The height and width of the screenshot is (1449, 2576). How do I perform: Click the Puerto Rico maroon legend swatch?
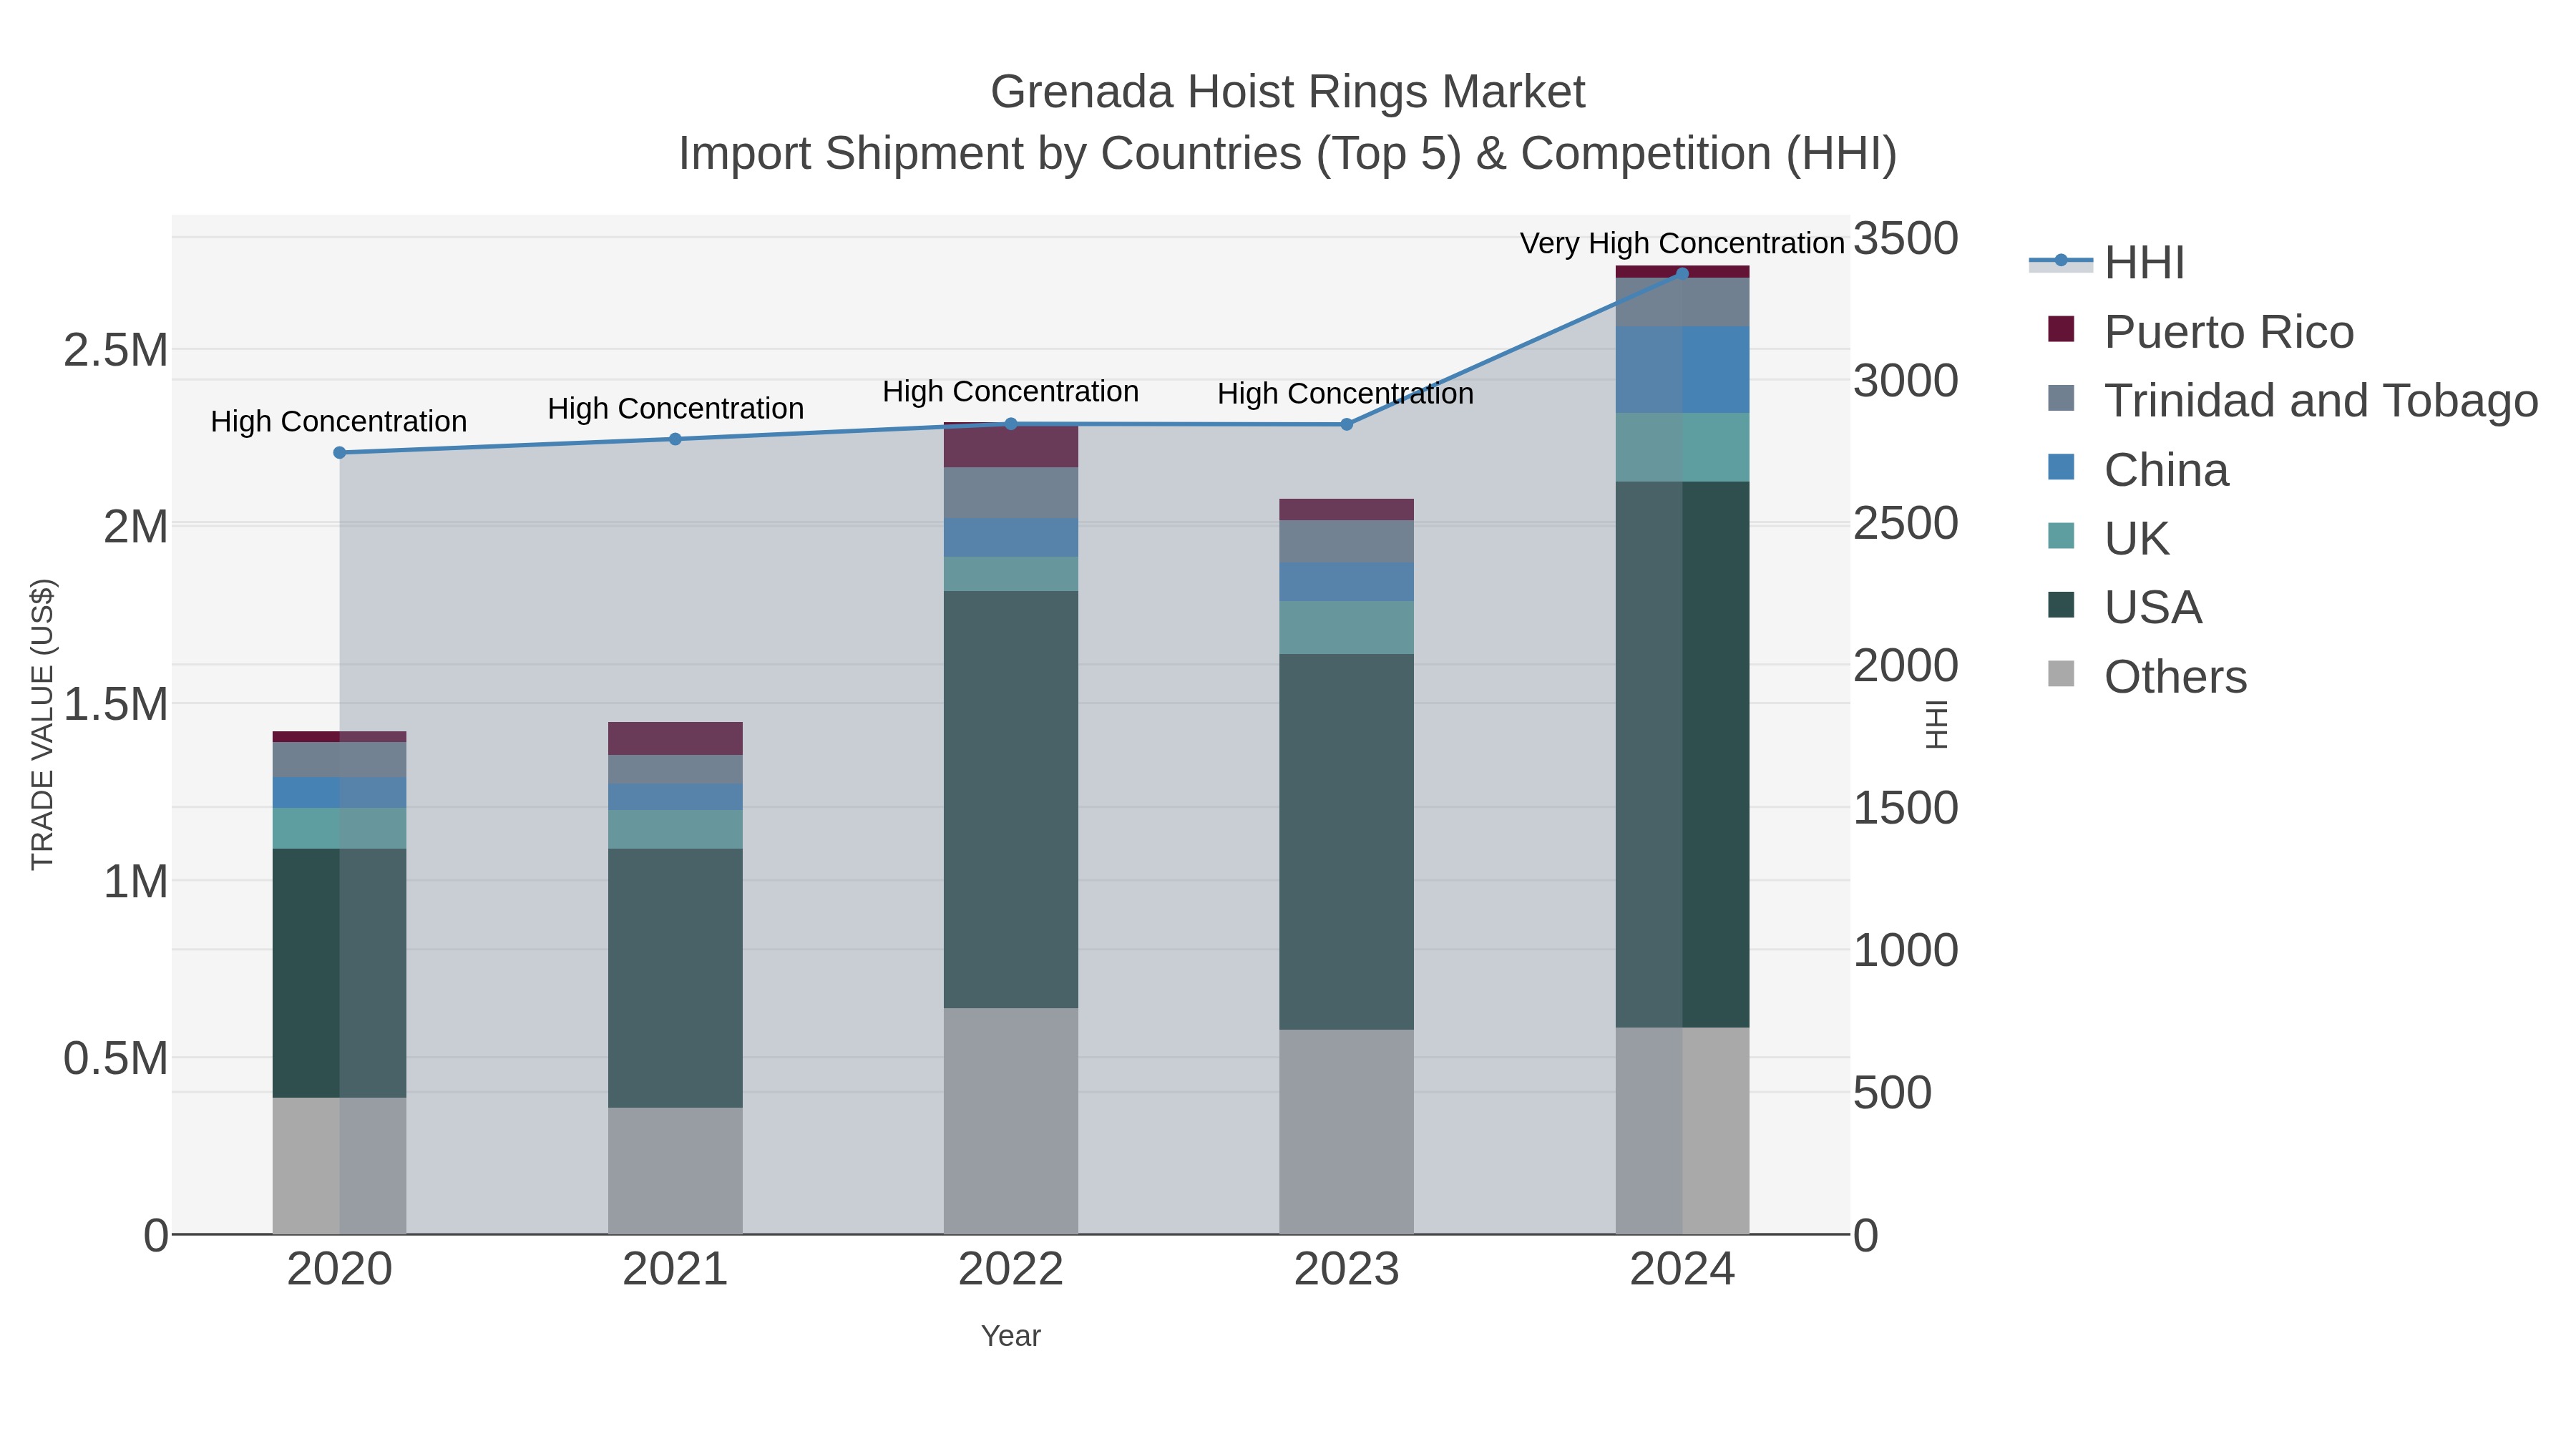coord(2061,329)
